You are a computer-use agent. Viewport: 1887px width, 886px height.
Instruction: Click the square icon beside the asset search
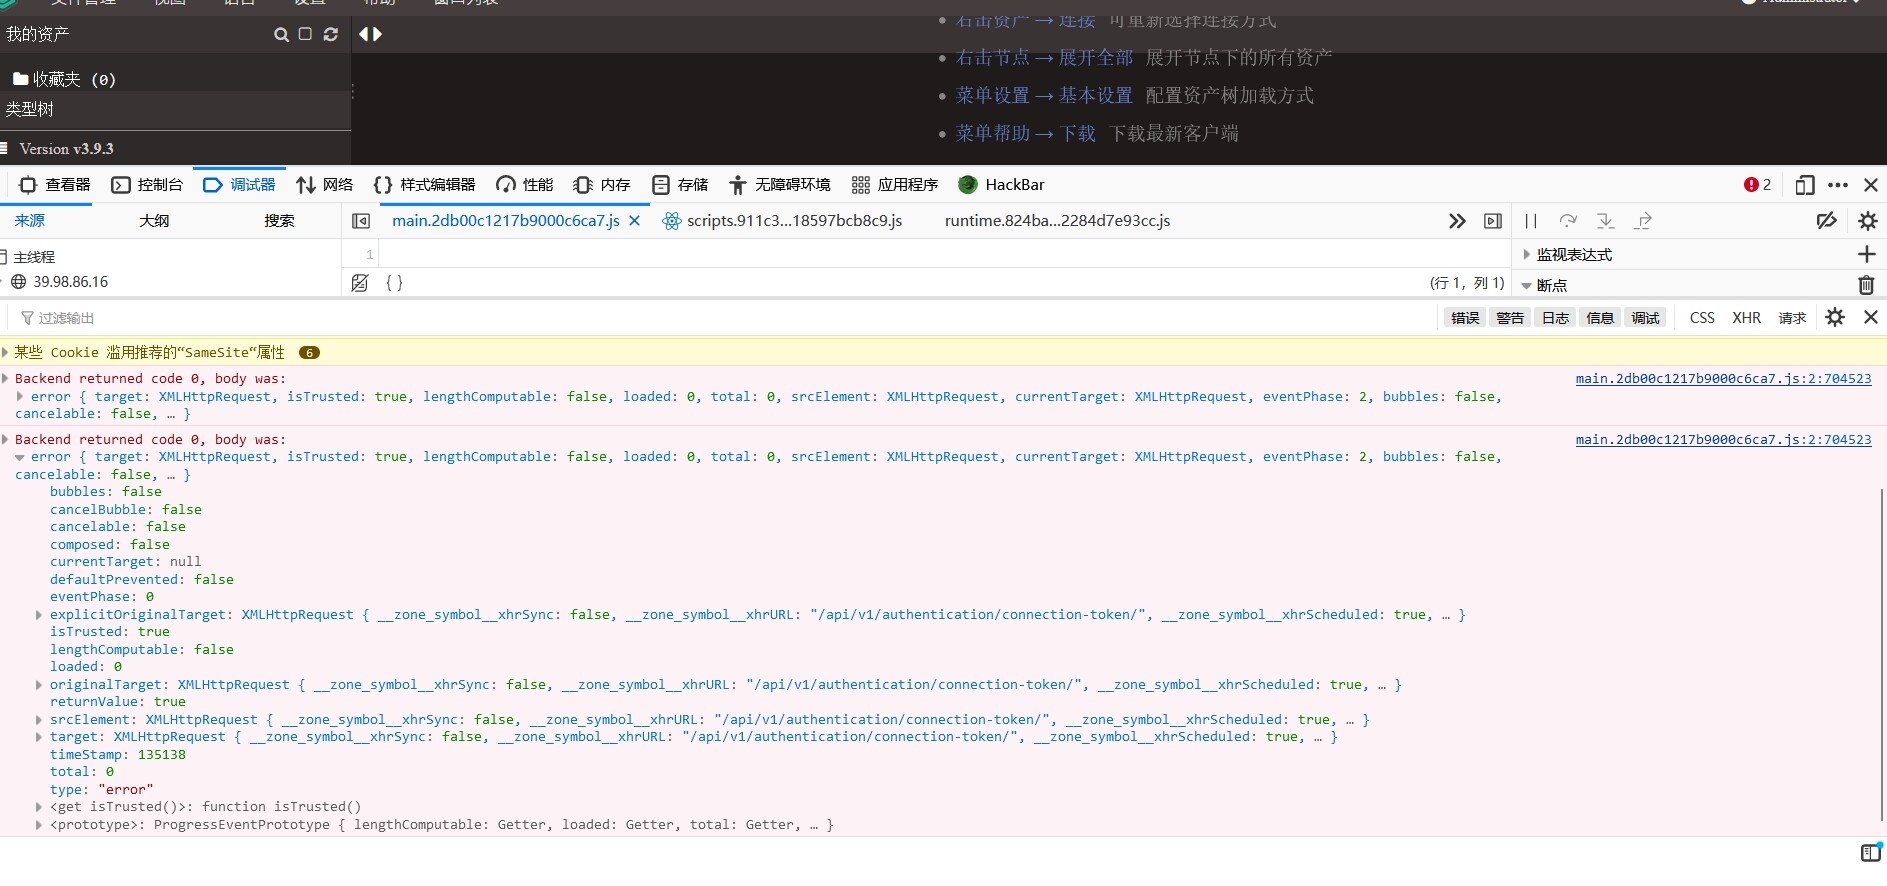(x=305, y=34)
